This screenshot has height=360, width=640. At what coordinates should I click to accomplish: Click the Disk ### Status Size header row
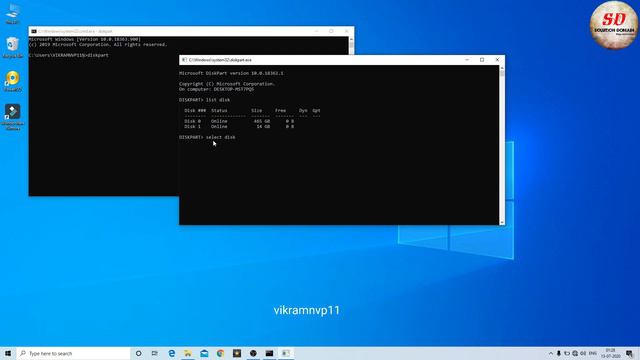click(x=252, y=111)
